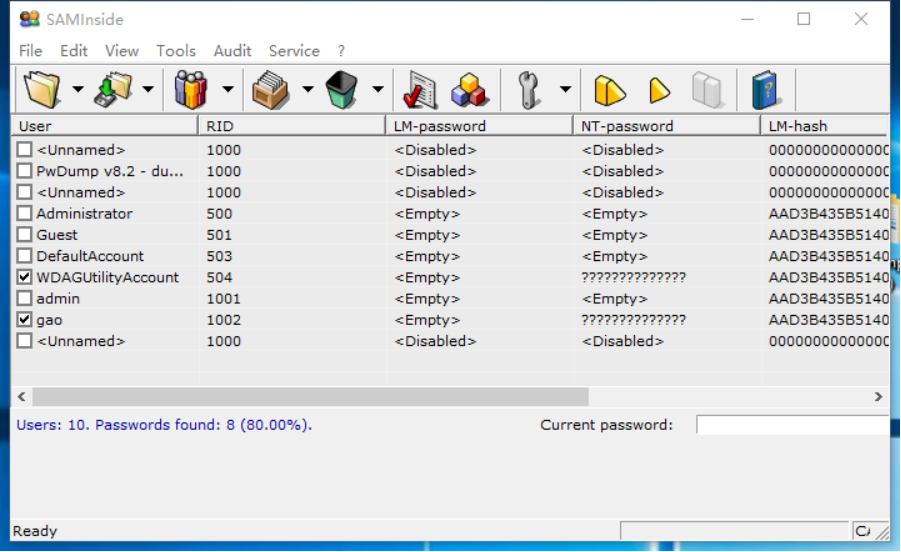
Task: Open the Service menu
Action: click(x=294, y=51)
